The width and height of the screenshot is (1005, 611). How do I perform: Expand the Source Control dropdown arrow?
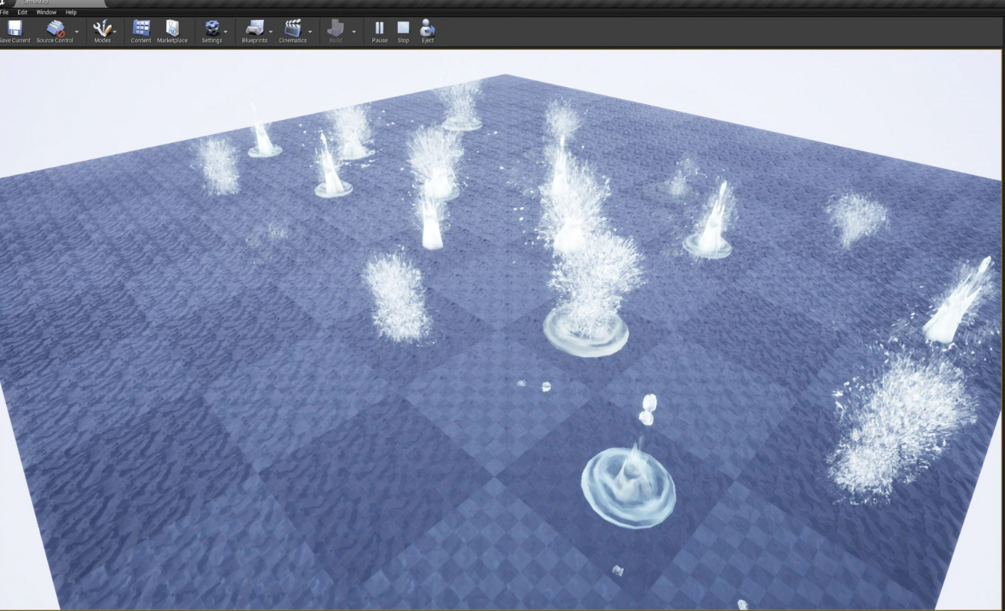tap(77, 31)
